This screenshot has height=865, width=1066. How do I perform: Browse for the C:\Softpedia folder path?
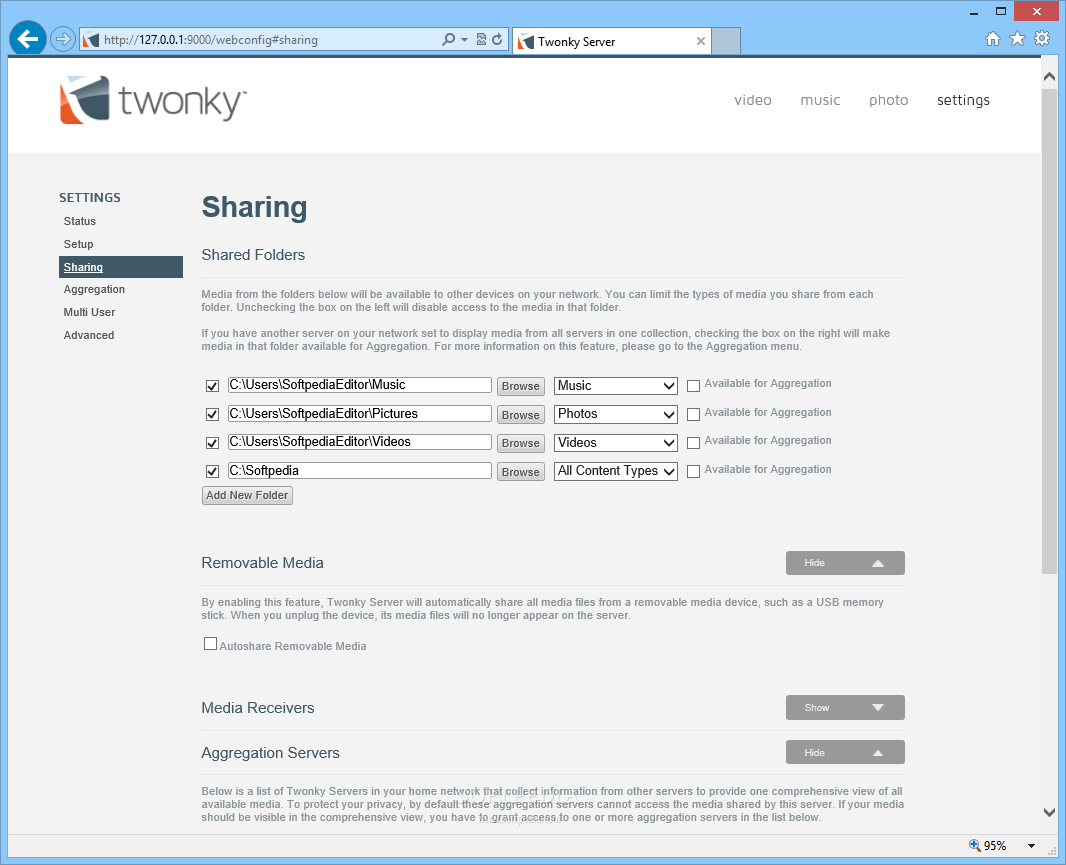click(x=521, y=472)
